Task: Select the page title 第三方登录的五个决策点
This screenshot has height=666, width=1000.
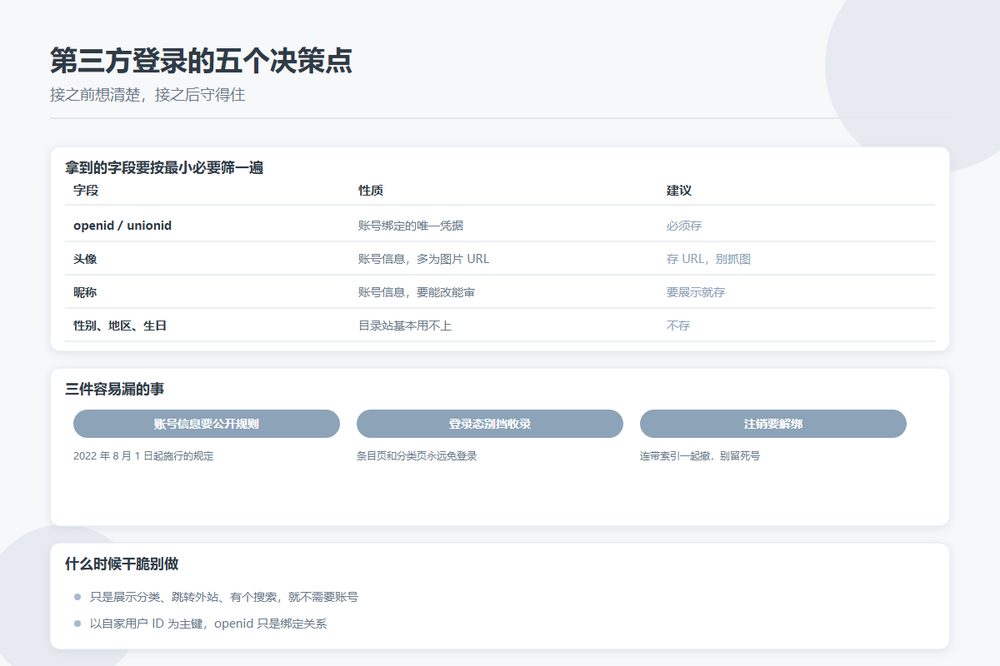Action: [201, 61]
